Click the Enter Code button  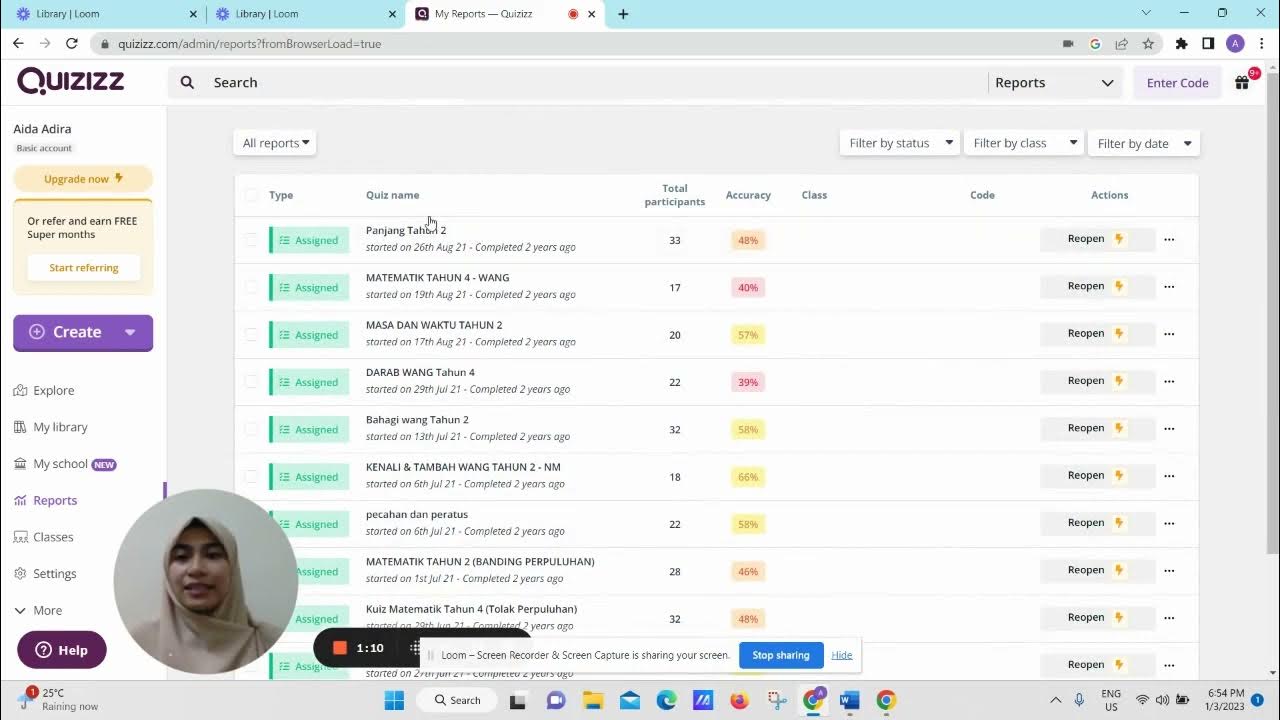coord(1177,83)
